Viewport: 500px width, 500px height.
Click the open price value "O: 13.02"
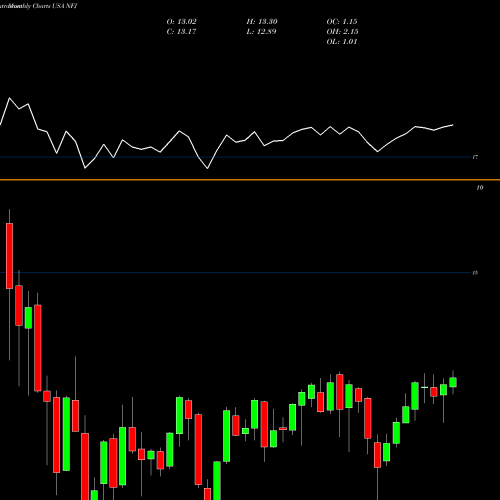pos(181,22)
